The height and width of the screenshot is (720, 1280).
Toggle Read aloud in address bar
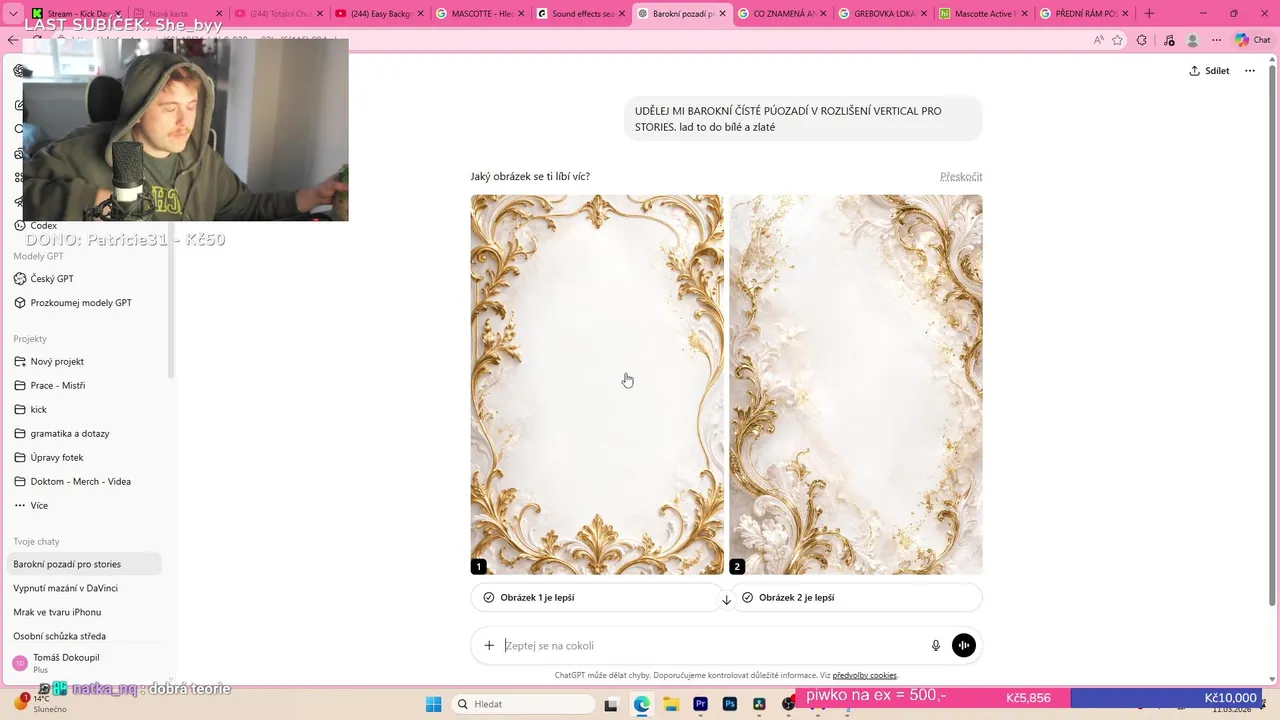tap(1098, 40)
